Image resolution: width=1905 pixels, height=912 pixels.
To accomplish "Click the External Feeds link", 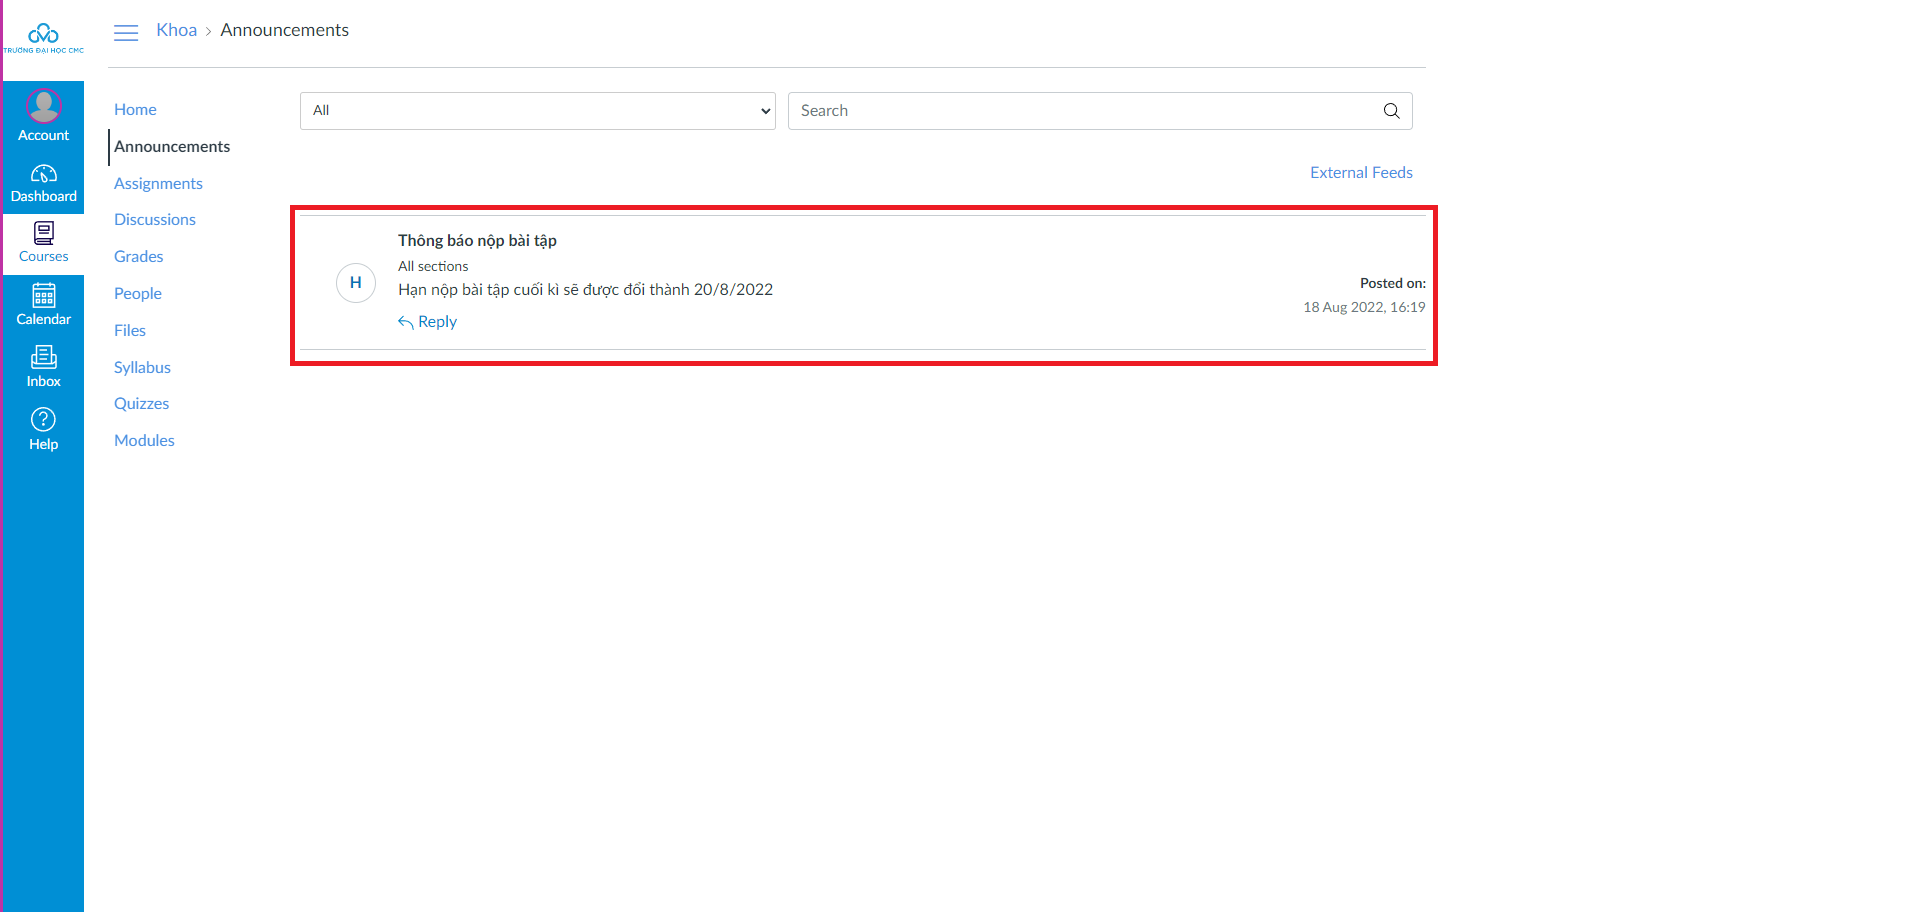I will (x=1360, y=173).
